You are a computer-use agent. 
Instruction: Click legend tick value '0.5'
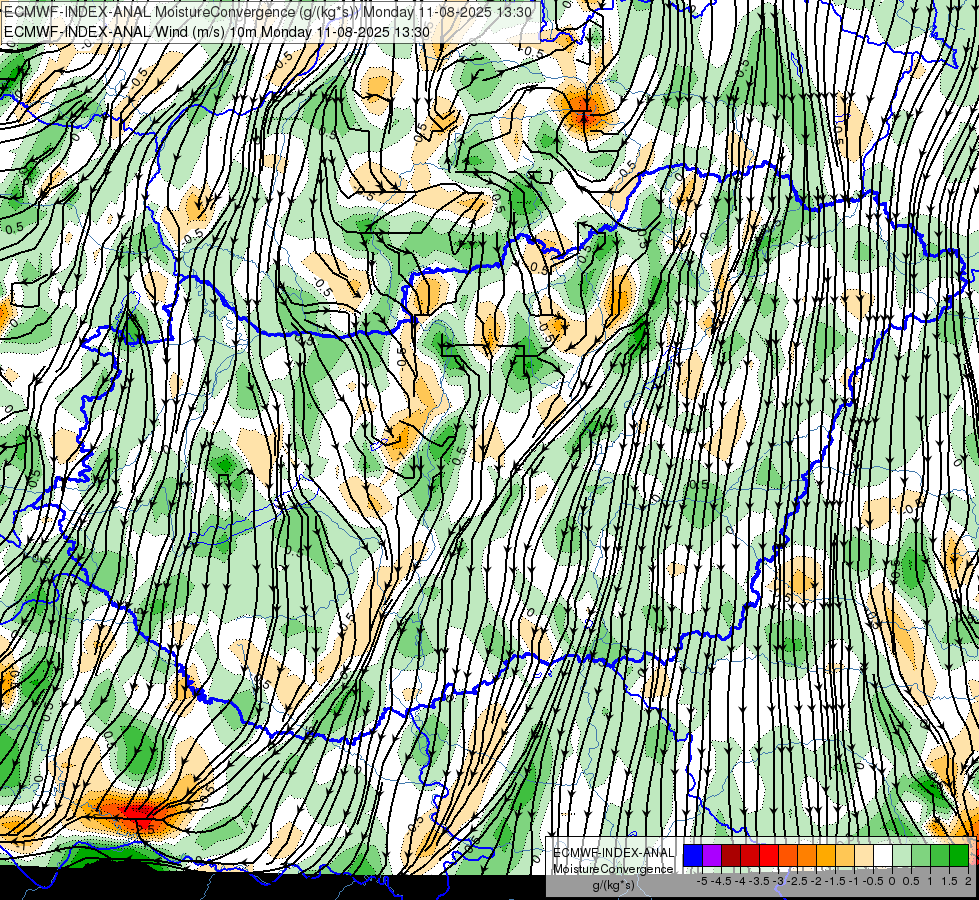911,881
